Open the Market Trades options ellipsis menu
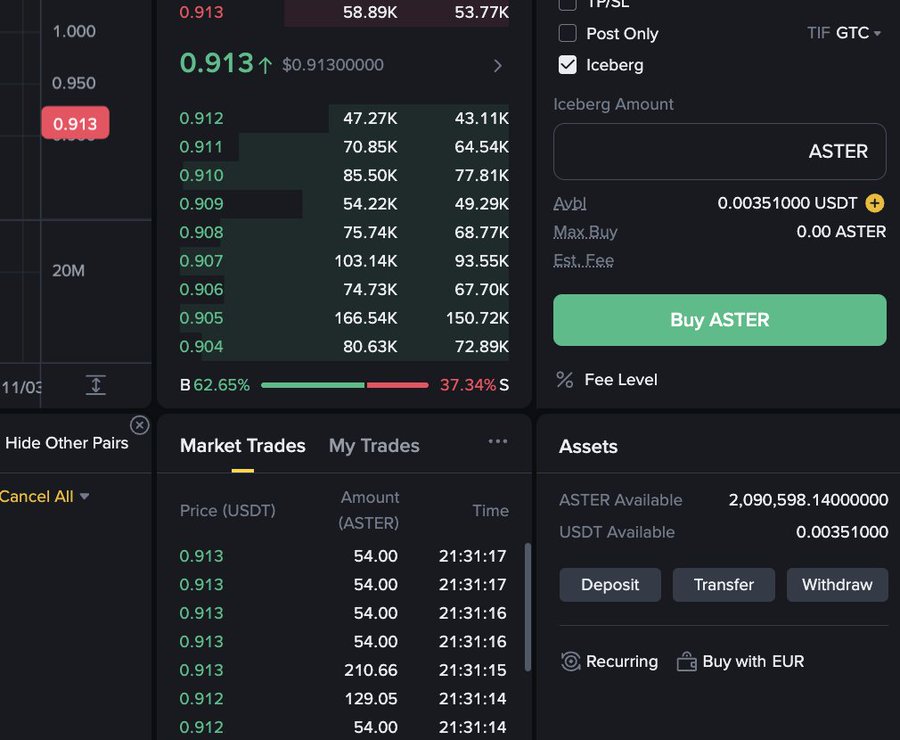 tap(498, 440)
